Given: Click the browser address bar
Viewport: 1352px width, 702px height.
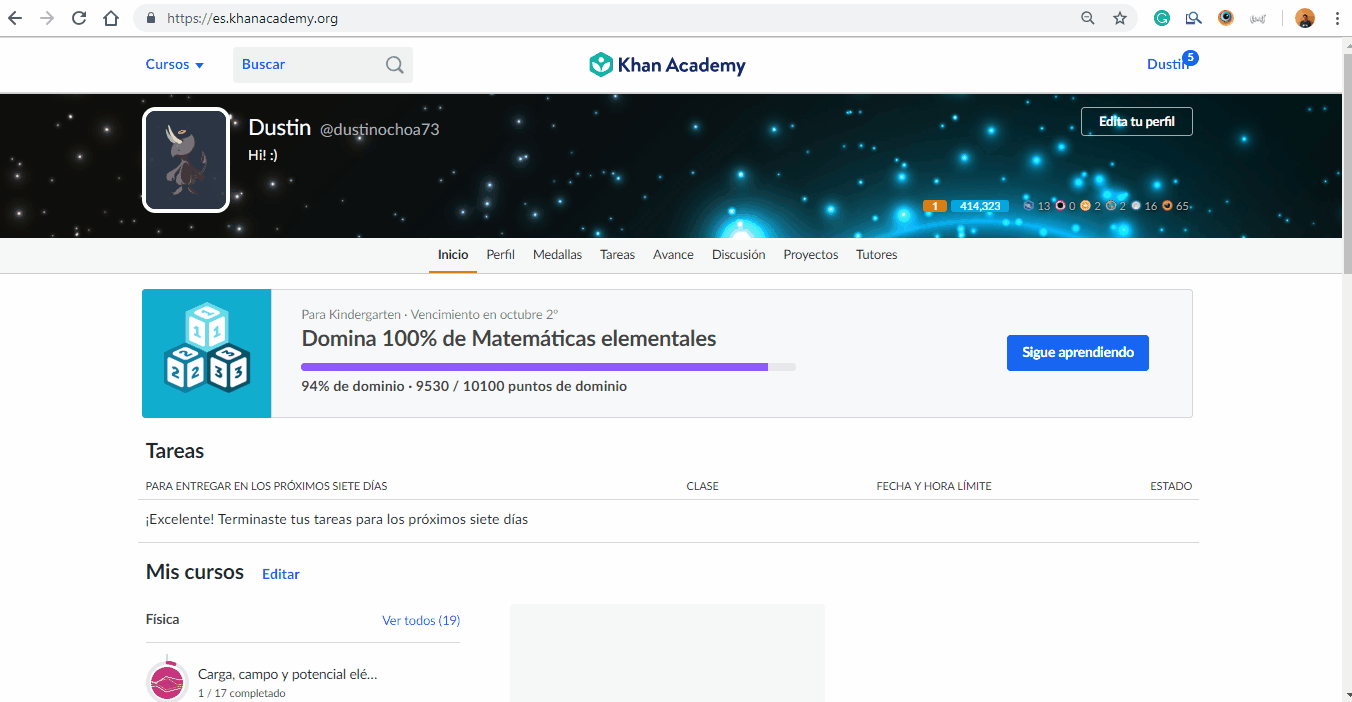Looking at the screenshot, I should [x=400, y=17].
